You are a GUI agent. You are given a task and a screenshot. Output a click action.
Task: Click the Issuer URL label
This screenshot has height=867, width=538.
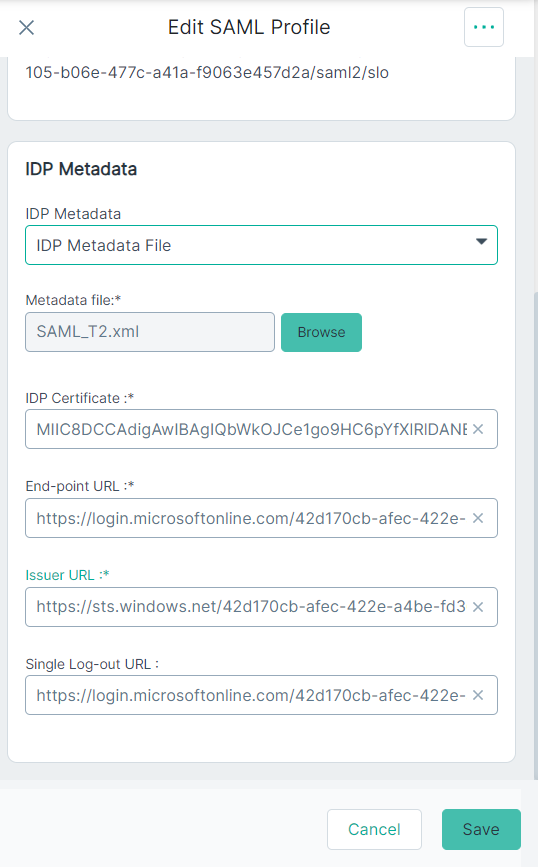coord(67,575)
